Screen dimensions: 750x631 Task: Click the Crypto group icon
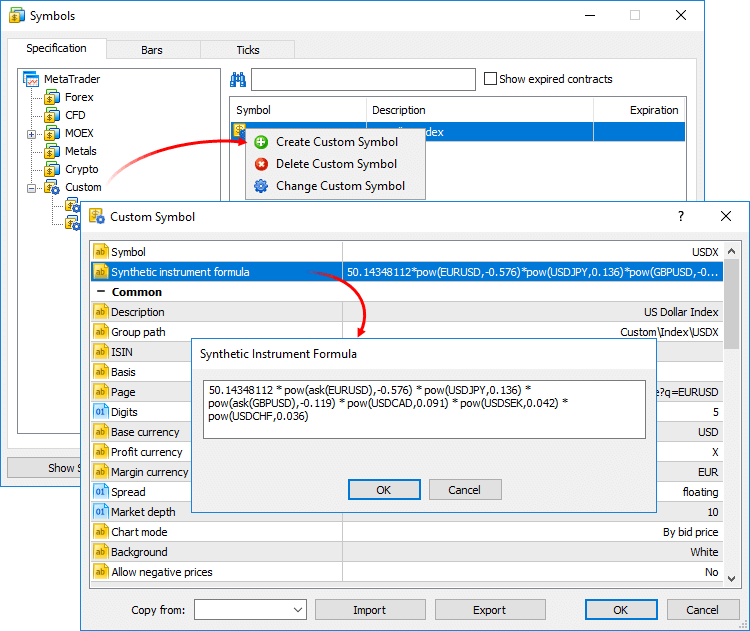[52, 169]
